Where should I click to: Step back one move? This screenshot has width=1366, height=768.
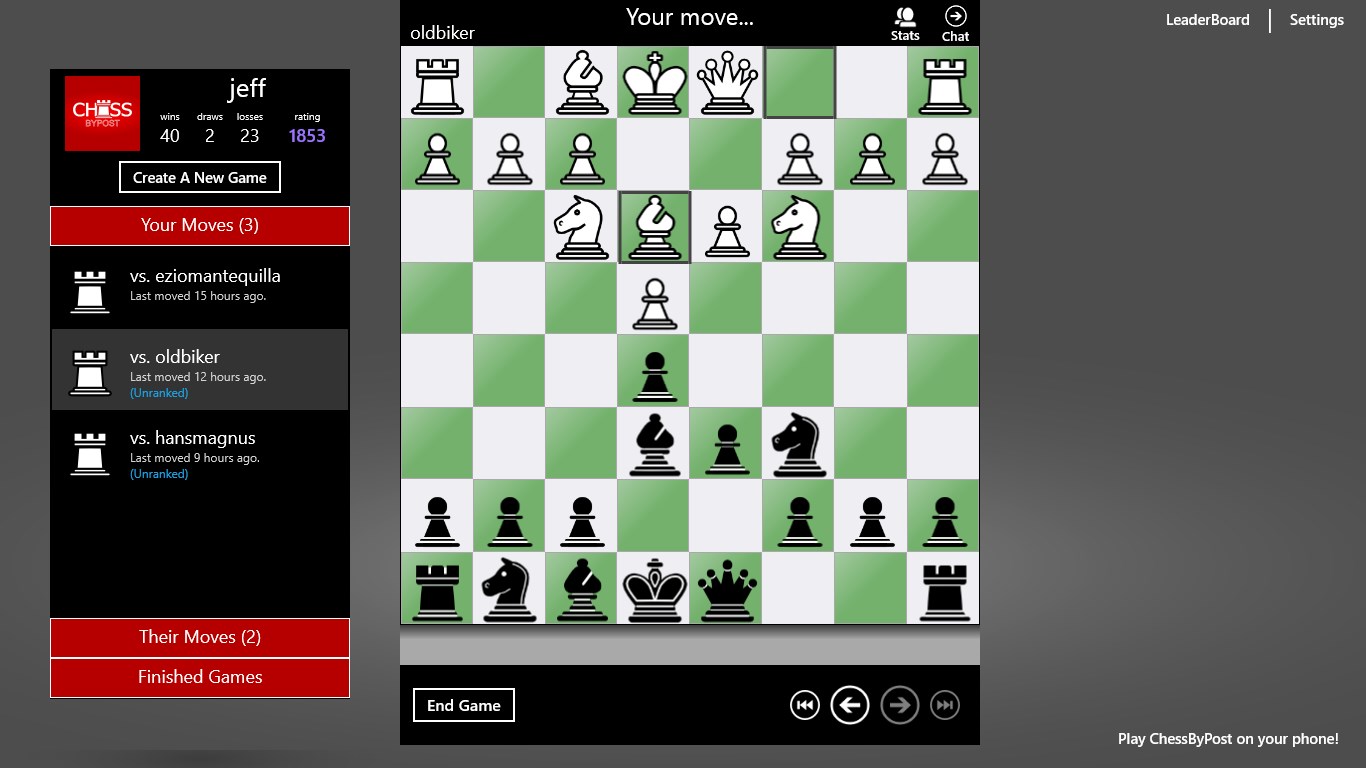click(x=850, y=705)
